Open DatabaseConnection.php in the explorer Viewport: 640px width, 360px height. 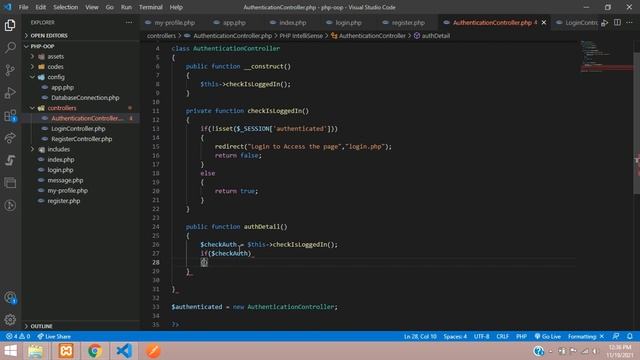pyautogui.click(x=85, y=98)
